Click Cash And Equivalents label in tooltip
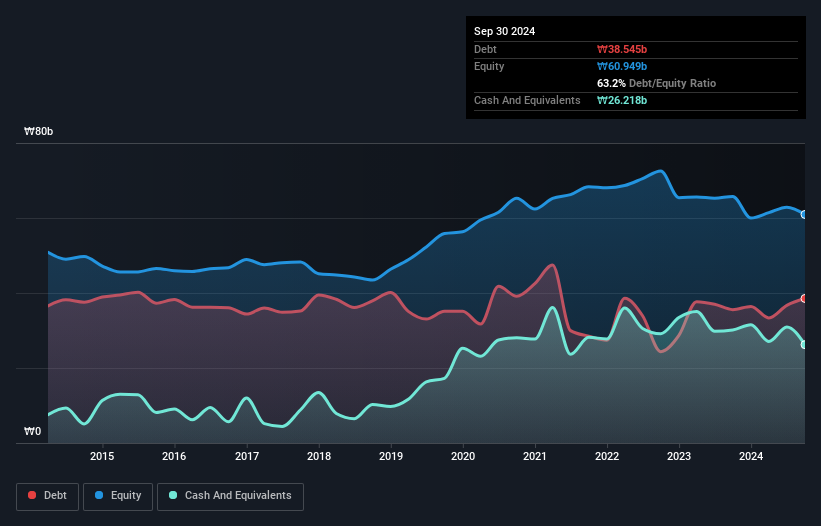 [527, 100]
